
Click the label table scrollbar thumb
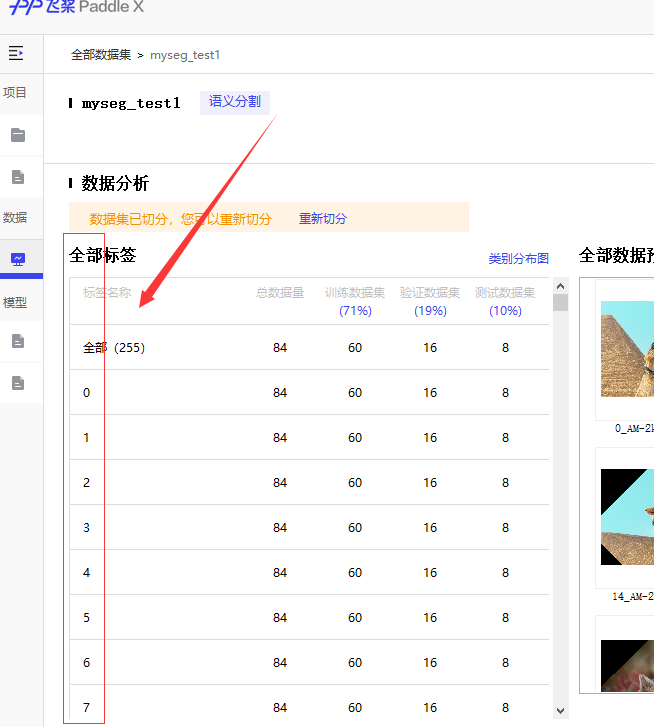point(560,303)
